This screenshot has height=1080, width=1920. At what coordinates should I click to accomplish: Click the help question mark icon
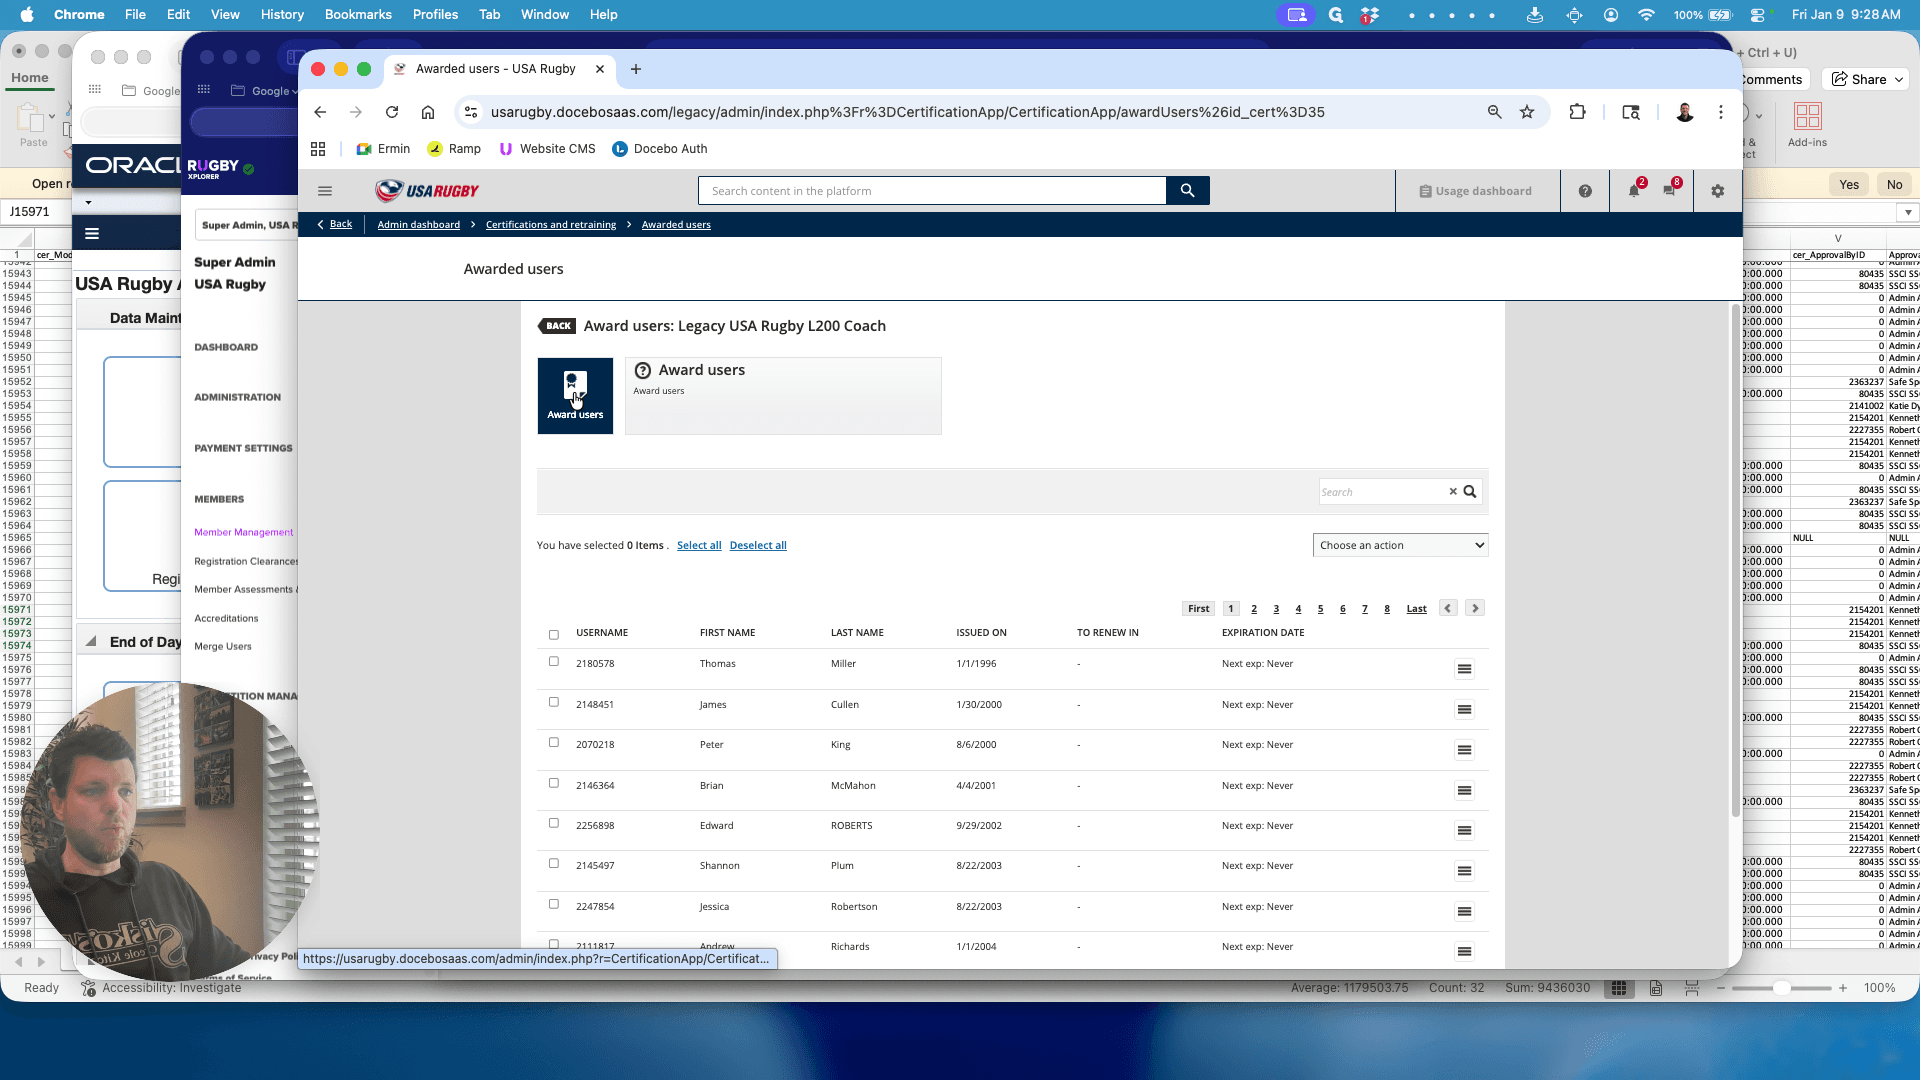pos(1585,191)
